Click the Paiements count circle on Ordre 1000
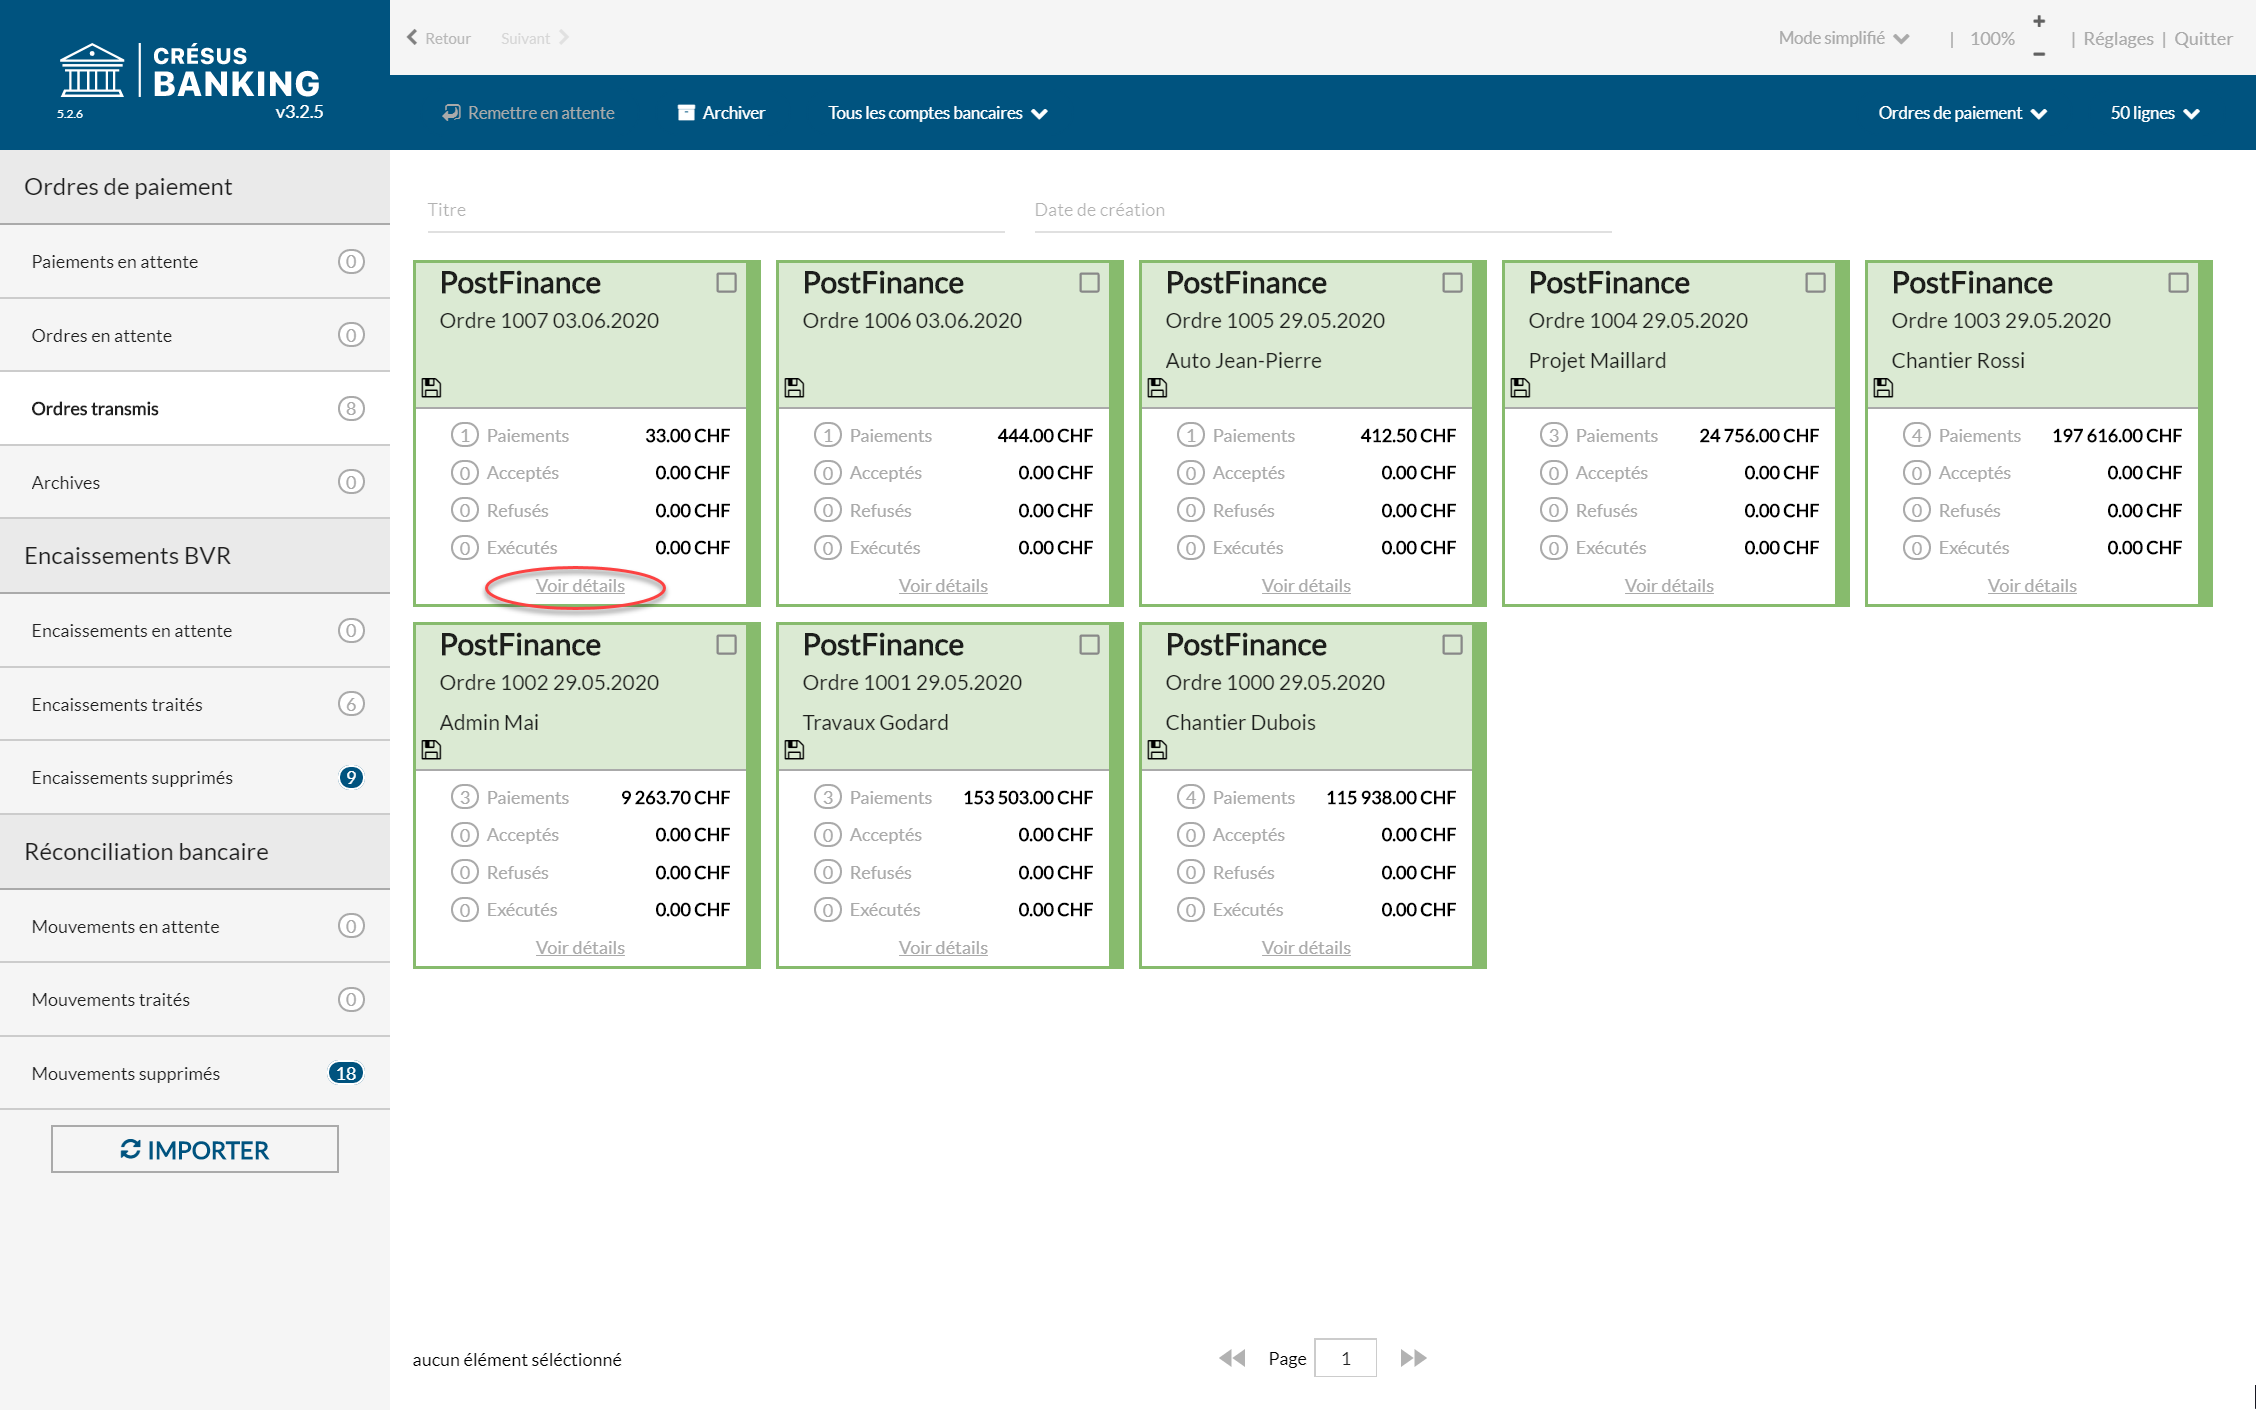 [x=1190, y=797]
